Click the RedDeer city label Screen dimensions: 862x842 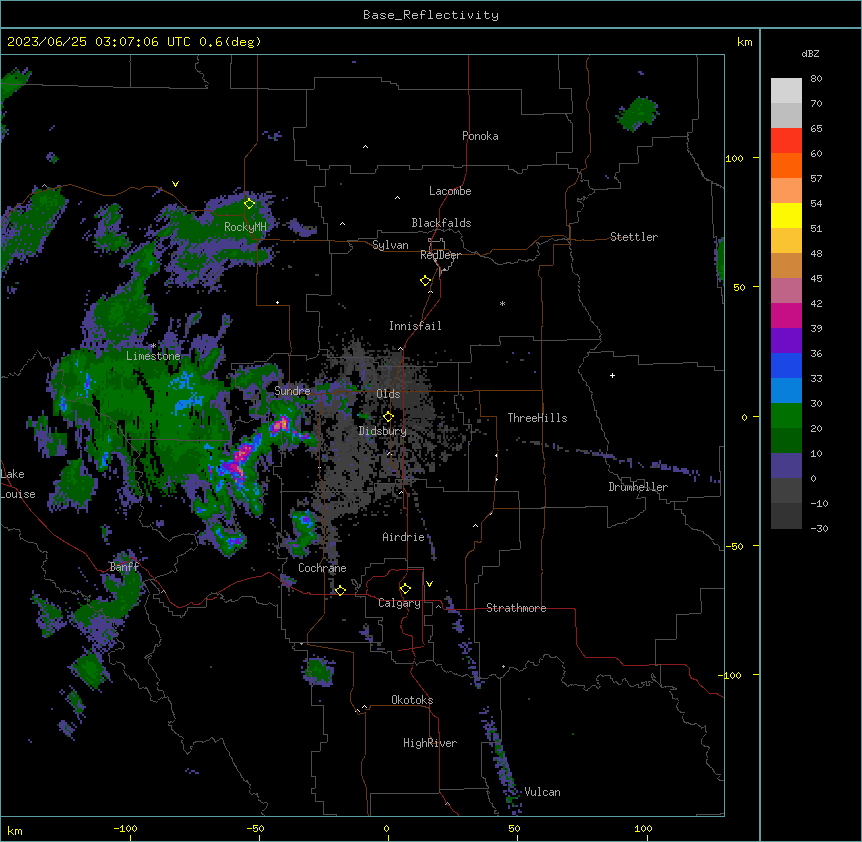click(440, 255)
